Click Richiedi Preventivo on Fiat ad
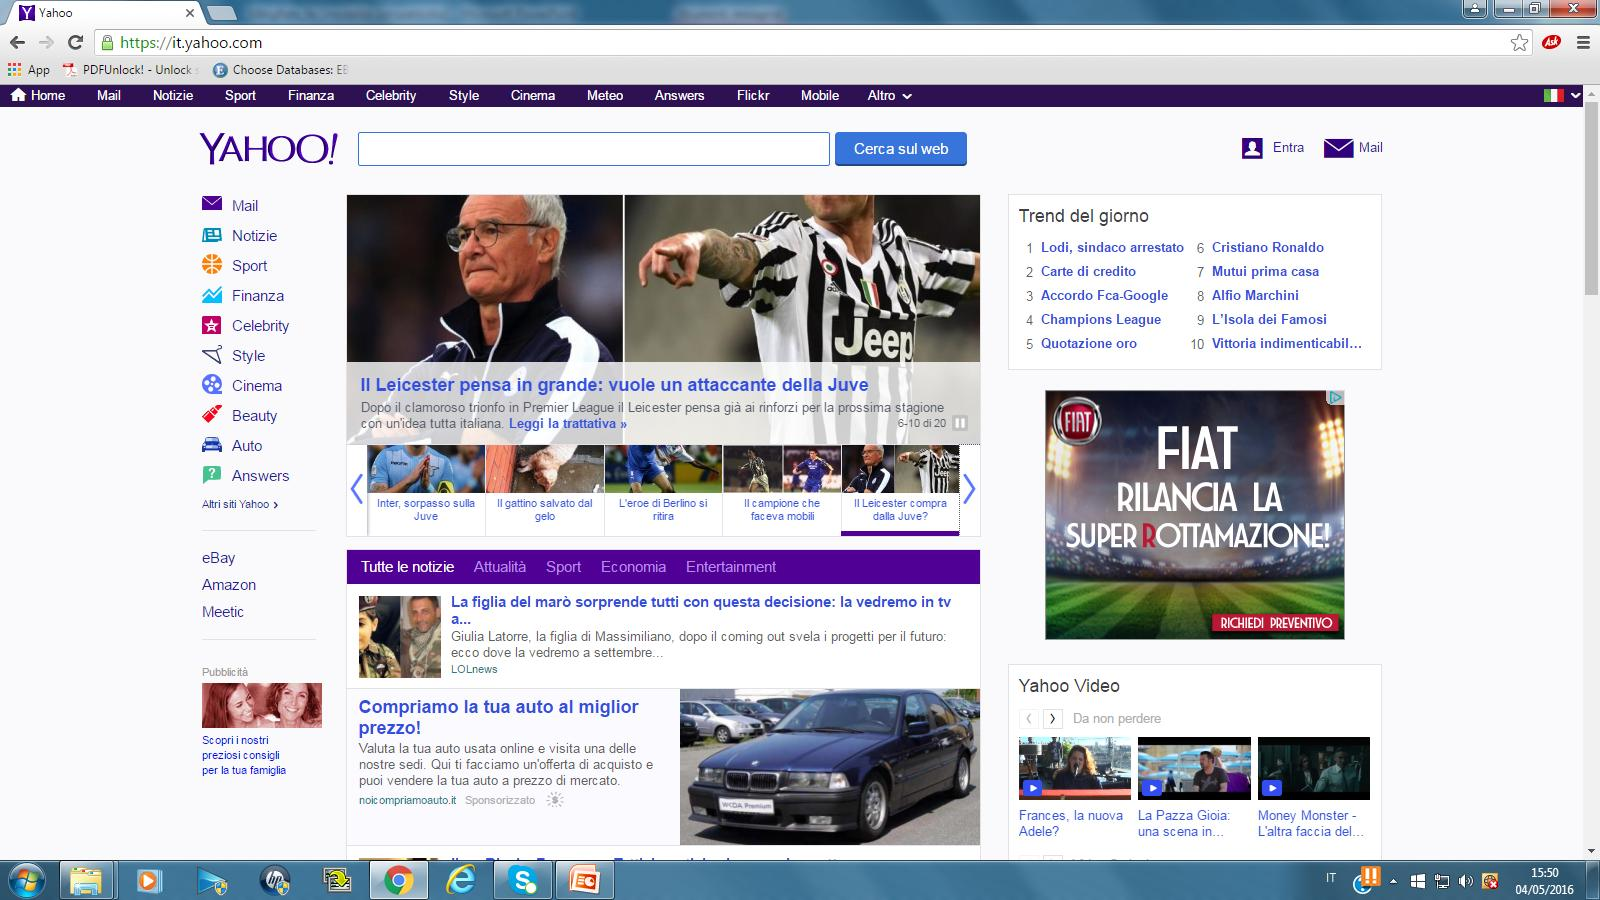 [1275, 623]
